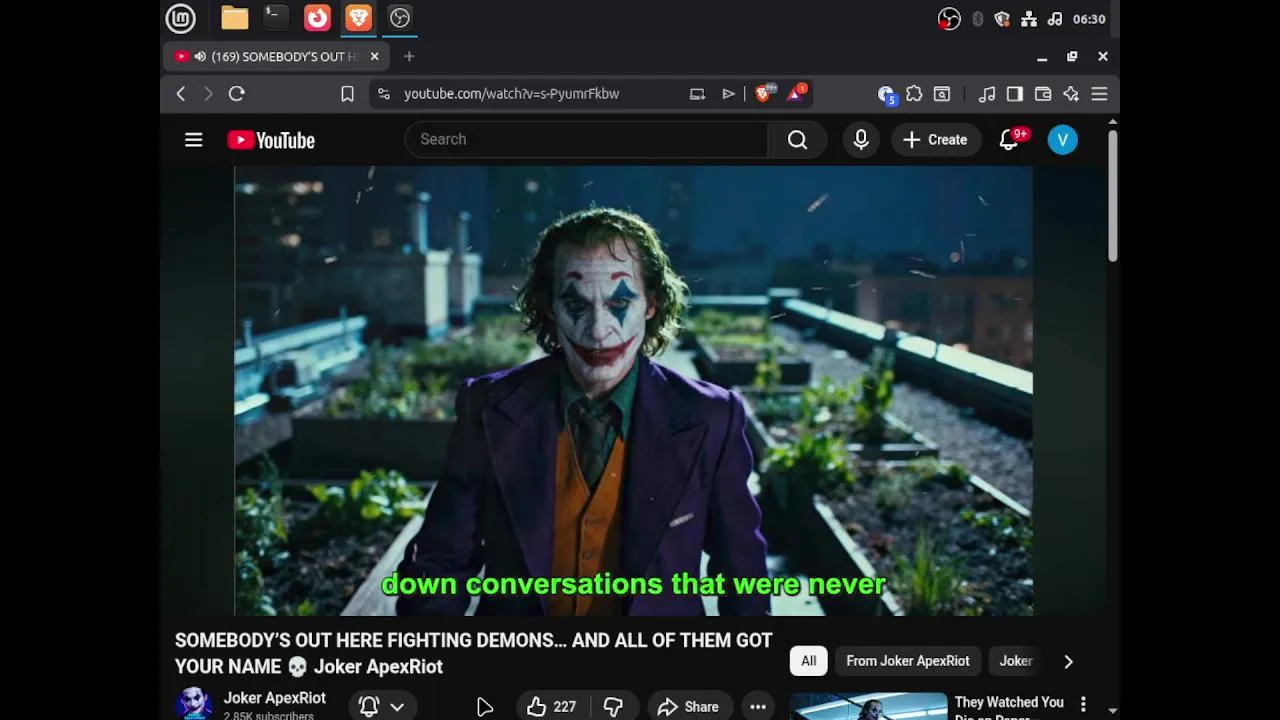The height and width of the screenshot is (720, 1280).
Task: Open the Brave main hamburger menu
Action: [1099, 94]
